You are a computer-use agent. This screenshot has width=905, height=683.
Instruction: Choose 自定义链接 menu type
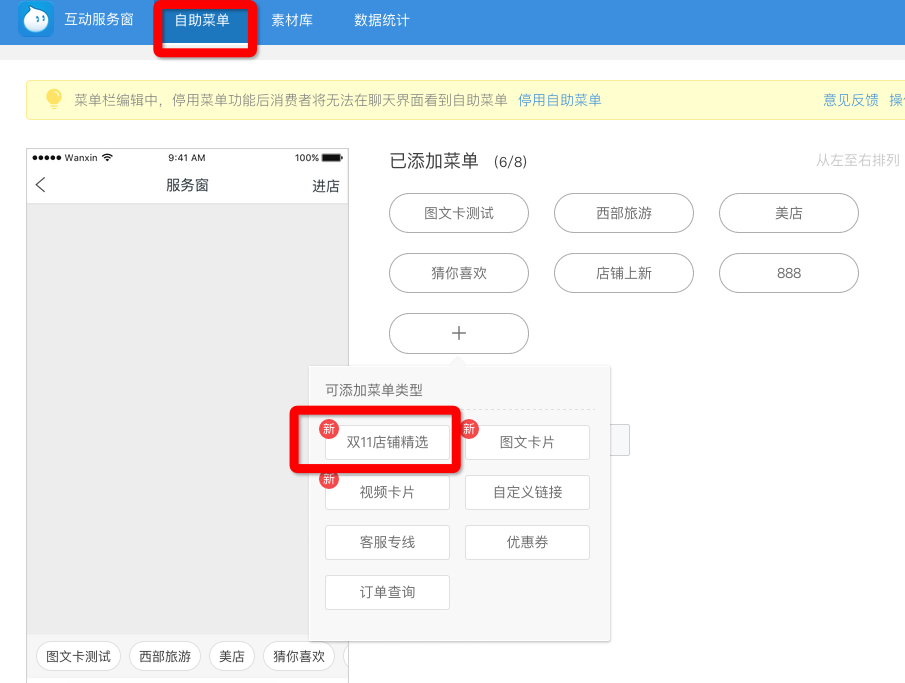click(x=527, y=492)
